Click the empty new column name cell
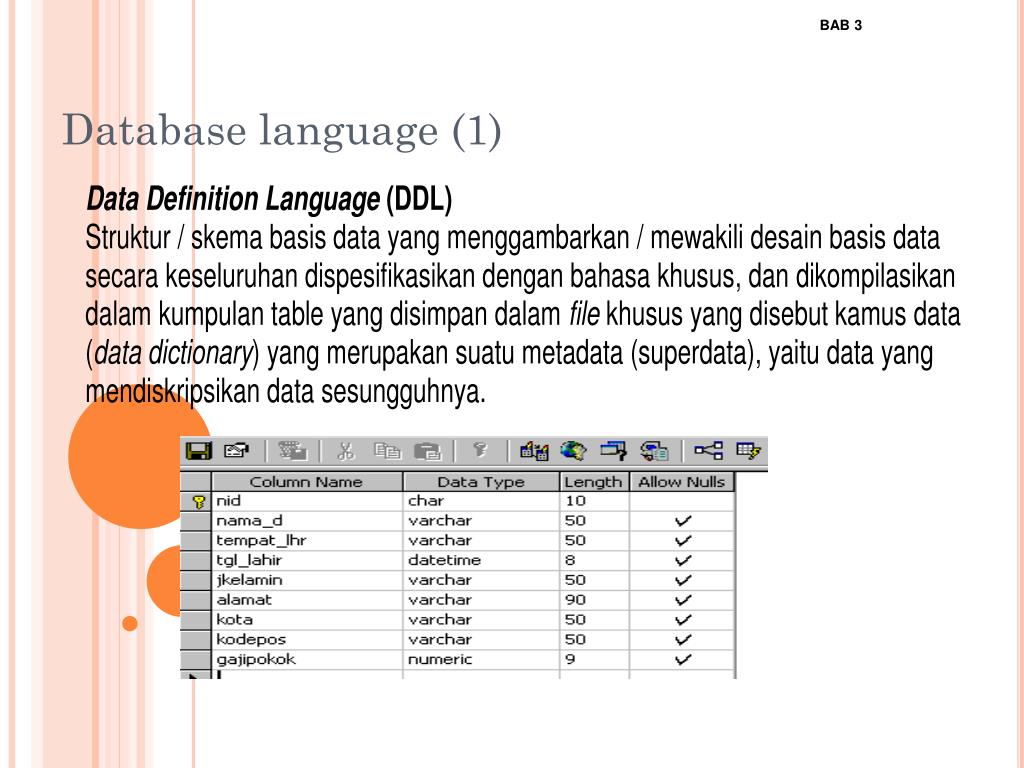Screen dimensions: 1024x768 tap(307, 675)
